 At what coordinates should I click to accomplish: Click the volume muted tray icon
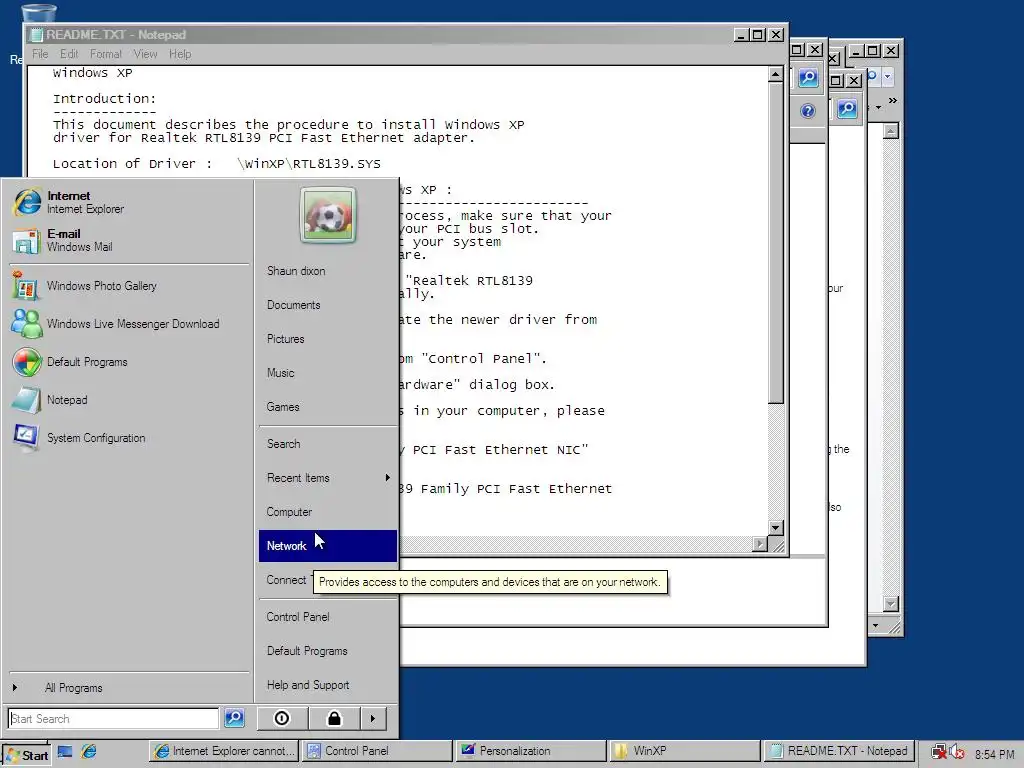(x=957, y=753)
